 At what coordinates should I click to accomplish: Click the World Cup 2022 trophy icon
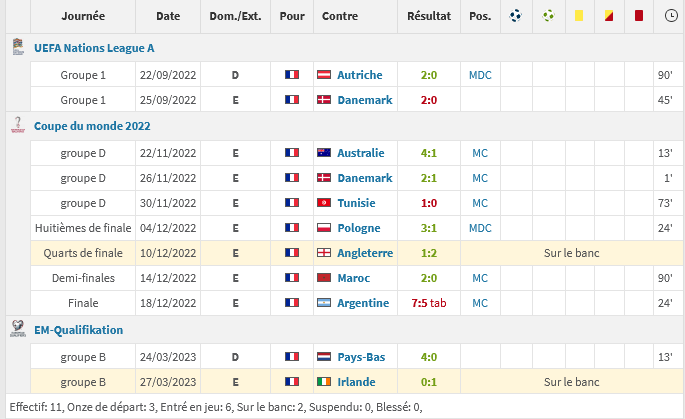tap(16, 125)
